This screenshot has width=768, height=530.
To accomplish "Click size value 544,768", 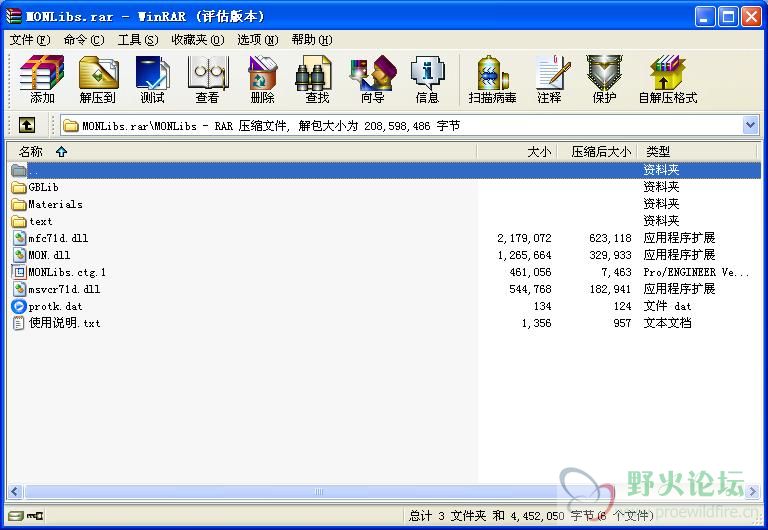I will [x=530, y=289].
